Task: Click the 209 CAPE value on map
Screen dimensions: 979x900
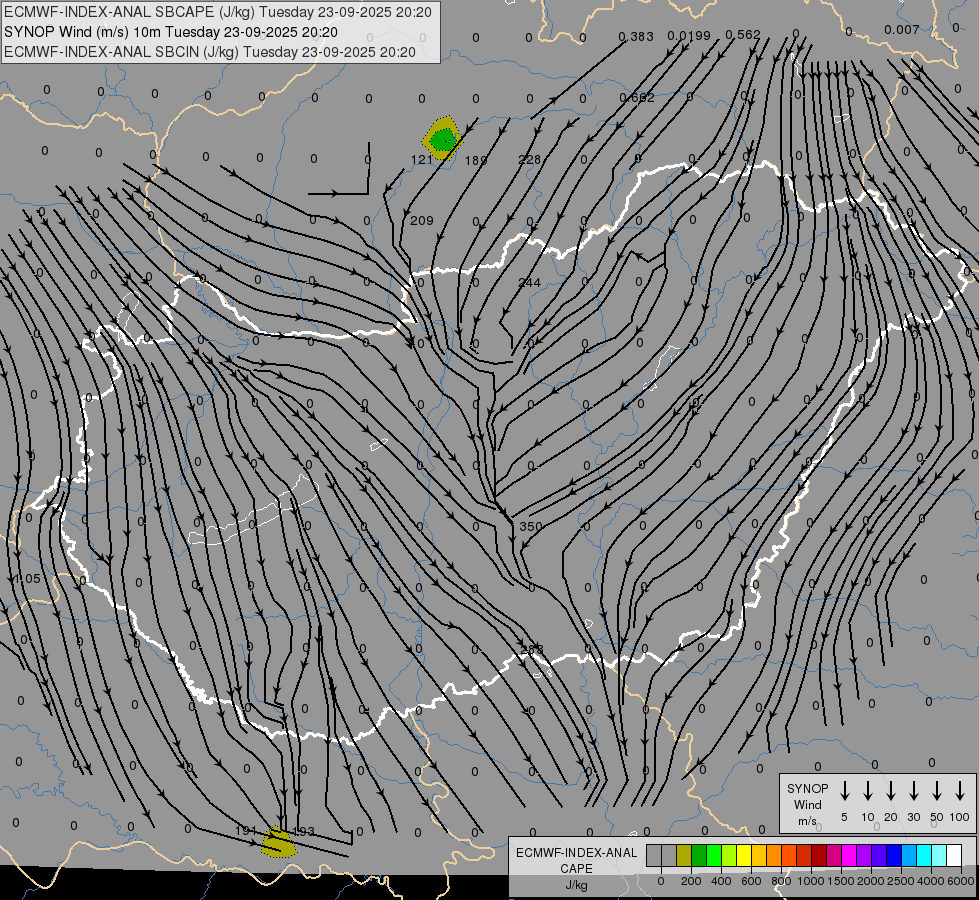Action: pos(421,220)
